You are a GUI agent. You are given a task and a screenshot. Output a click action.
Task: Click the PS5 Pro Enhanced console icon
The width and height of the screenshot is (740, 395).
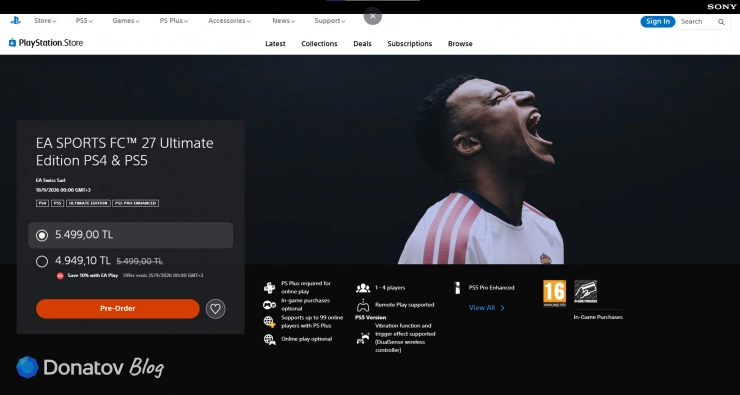tap(457, 288)
